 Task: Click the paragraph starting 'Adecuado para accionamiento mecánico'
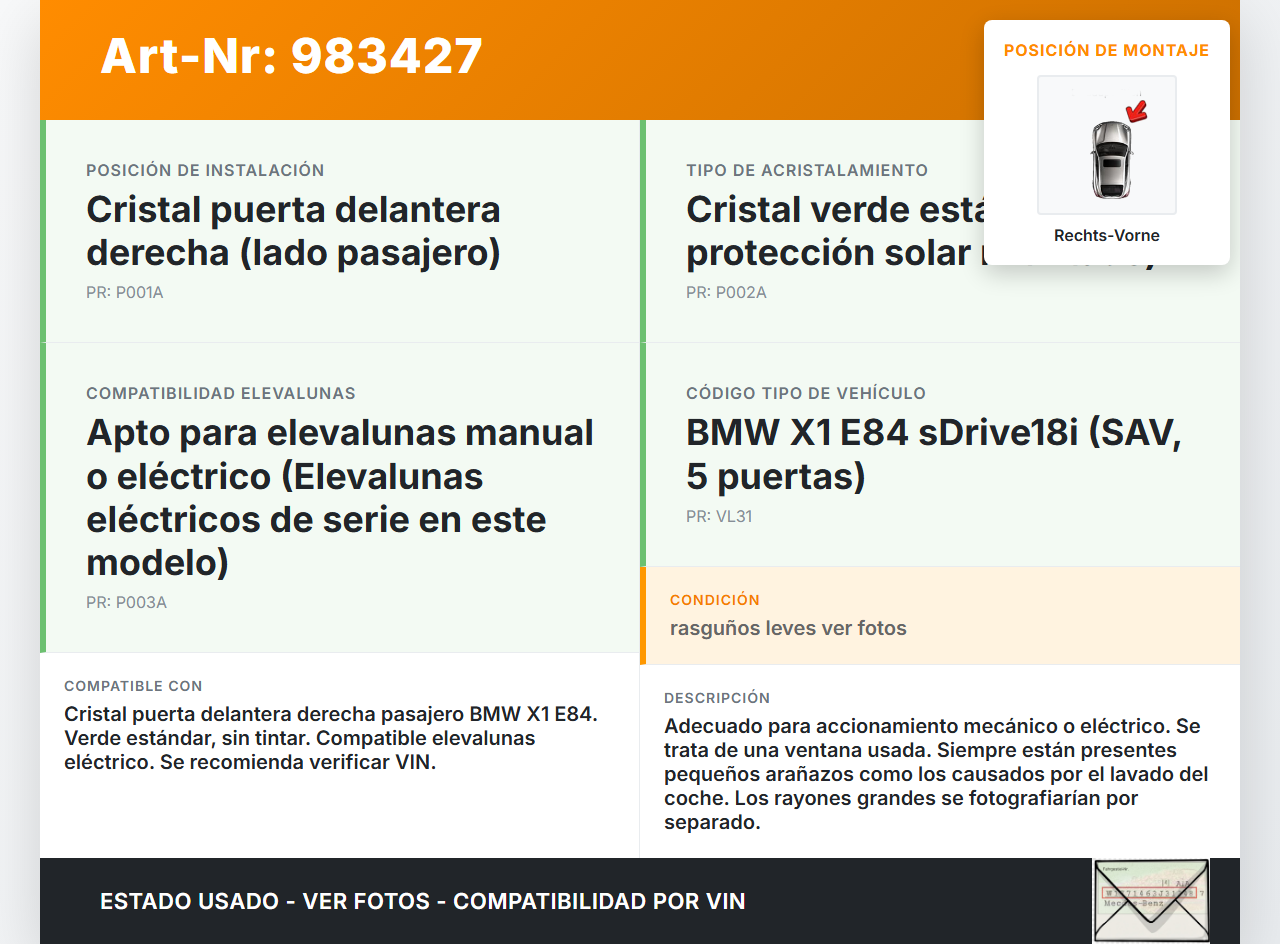coord(936,774)
